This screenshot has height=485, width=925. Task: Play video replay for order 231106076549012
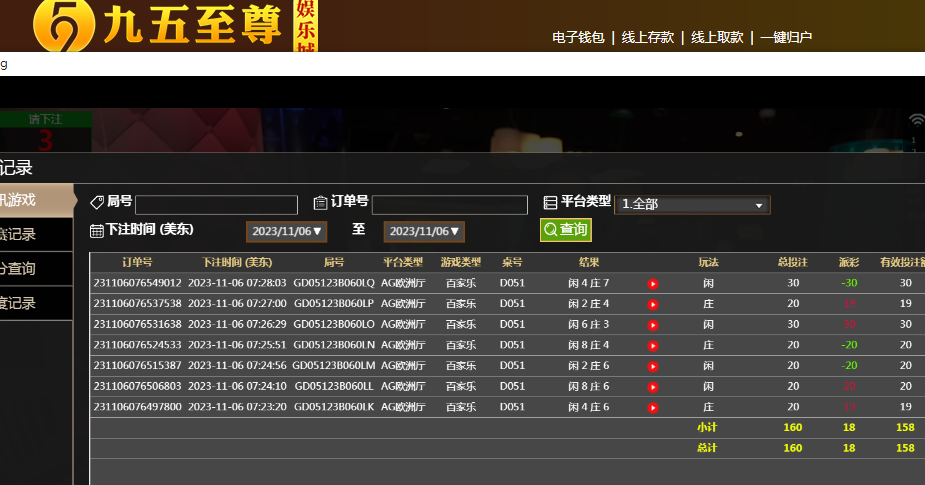pyautogui.click(x=652, y=284)
